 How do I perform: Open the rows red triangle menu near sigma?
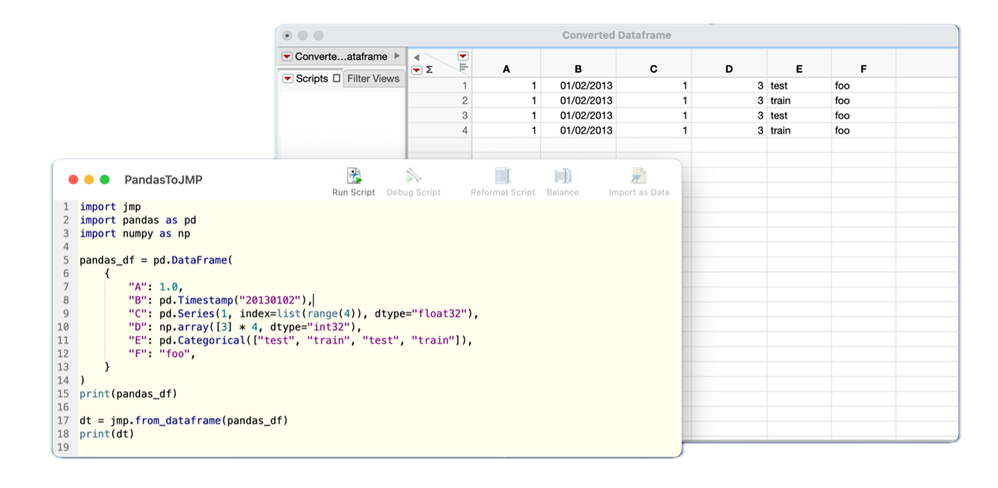[x=416, y=70]
